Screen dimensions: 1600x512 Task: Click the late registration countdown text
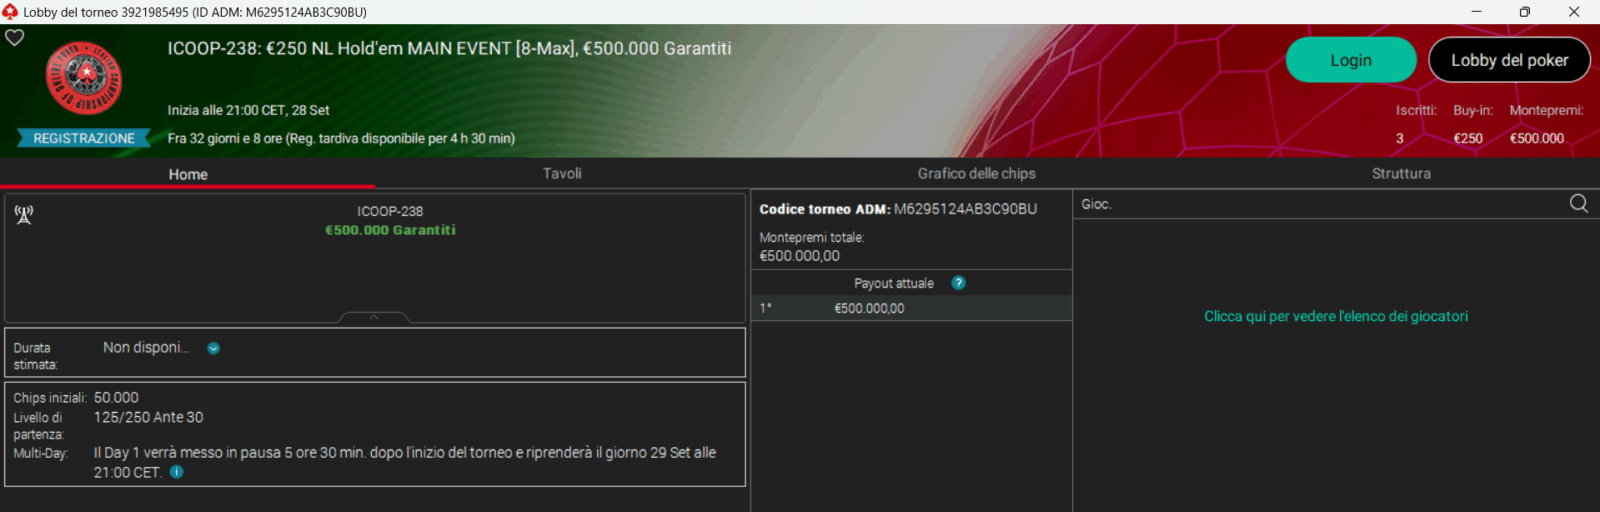click(341, 138)
